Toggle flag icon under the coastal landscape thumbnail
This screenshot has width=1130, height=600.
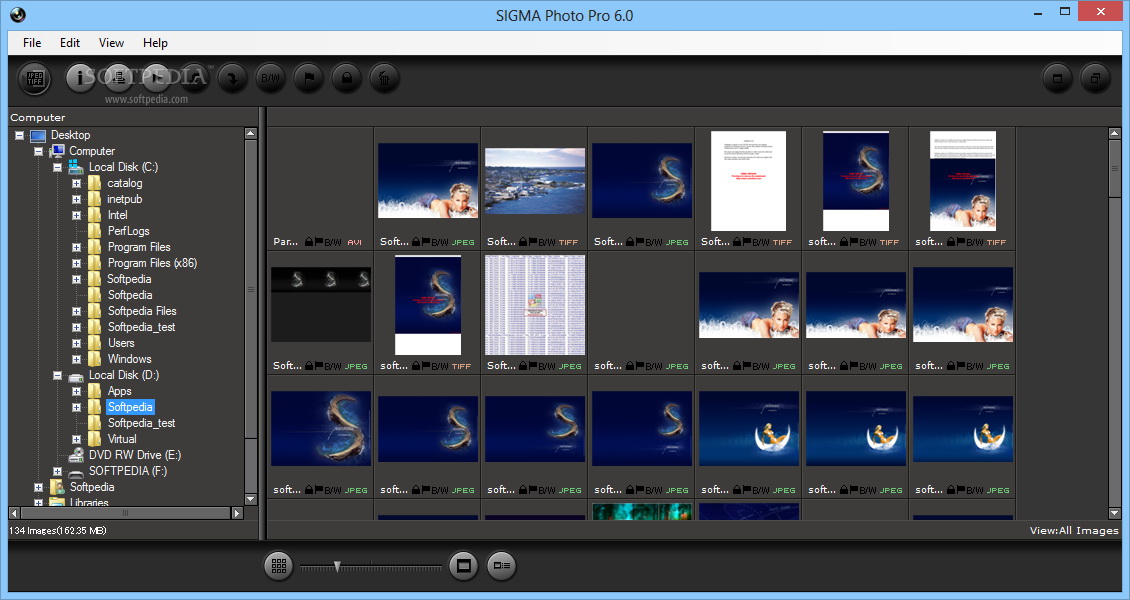click(531, 242)
